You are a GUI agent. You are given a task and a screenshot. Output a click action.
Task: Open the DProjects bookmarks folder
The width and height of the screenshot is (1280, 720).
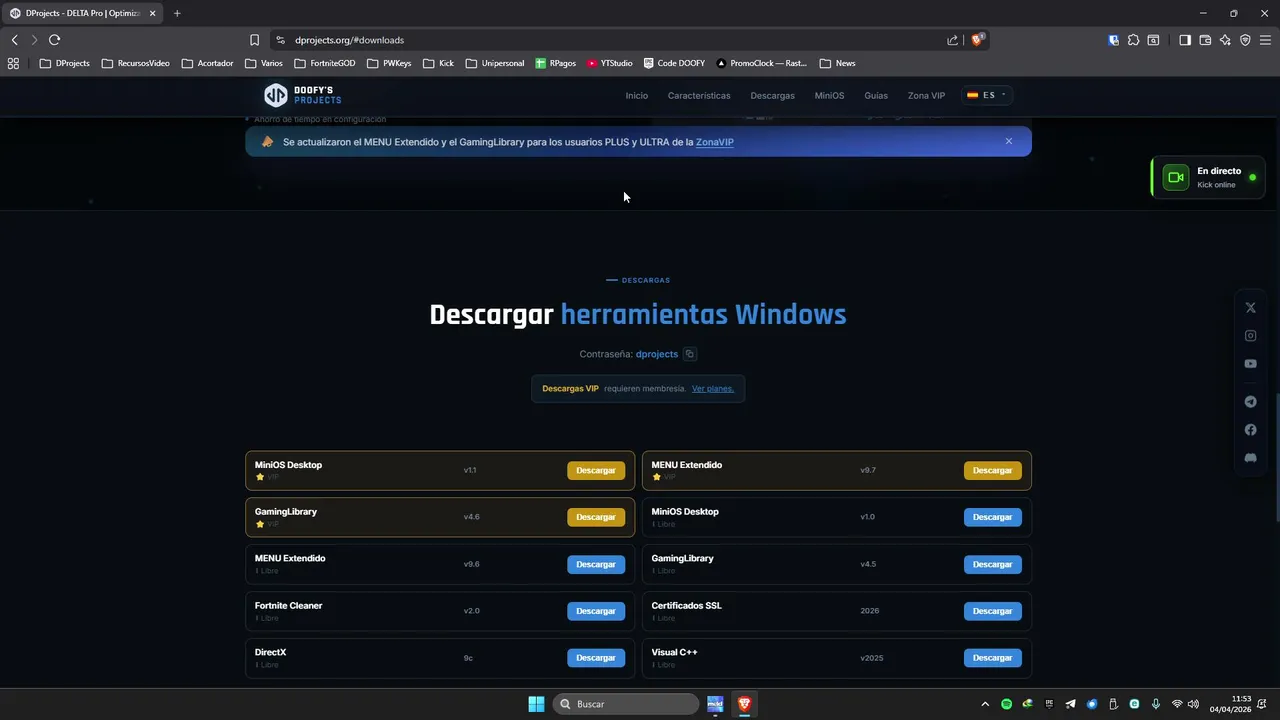[65, 63]
